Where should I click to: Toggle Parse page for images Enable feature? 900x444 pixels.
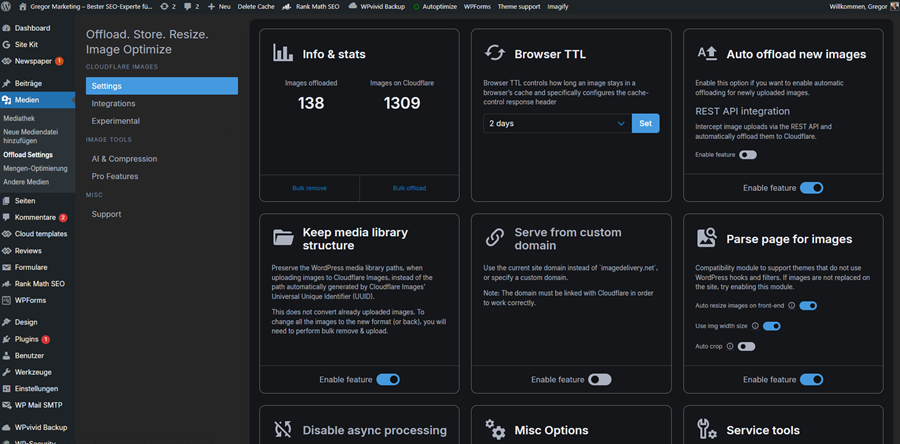pyautogui.click(x=812, y=379)
